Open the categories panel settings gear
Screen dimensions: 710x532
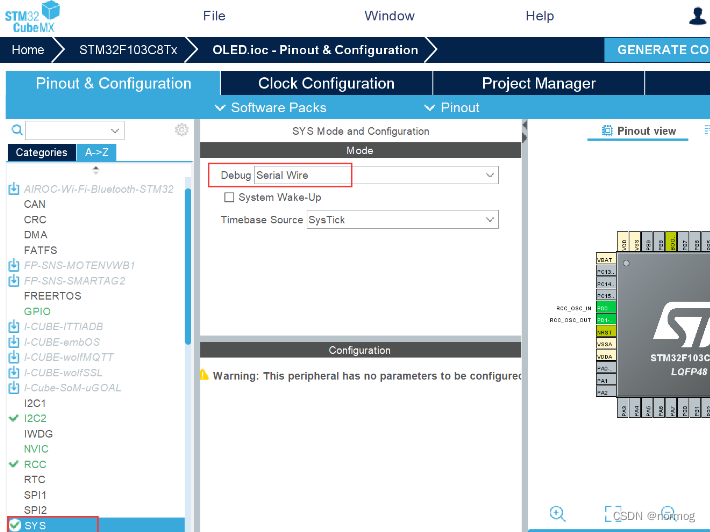(x=182, y=130)
